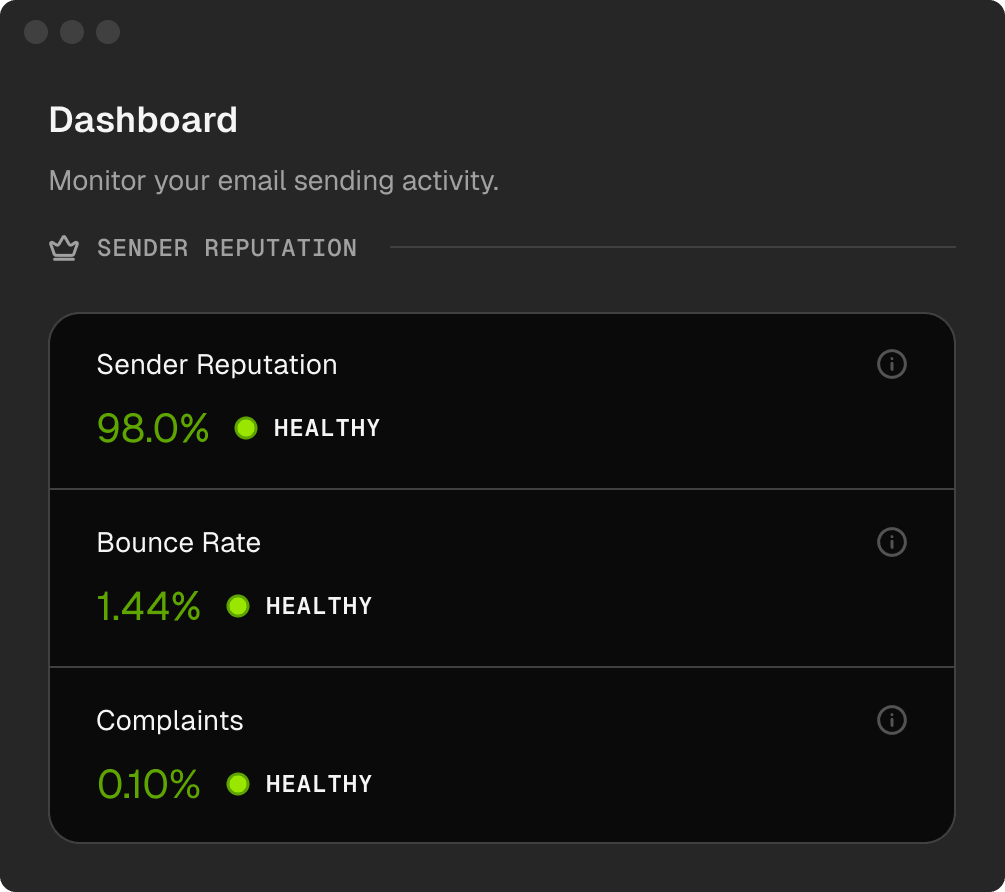Open the Bounce Rate info icon
The width and height of the screenshot is (1005, 892).
tap(891, 542)
